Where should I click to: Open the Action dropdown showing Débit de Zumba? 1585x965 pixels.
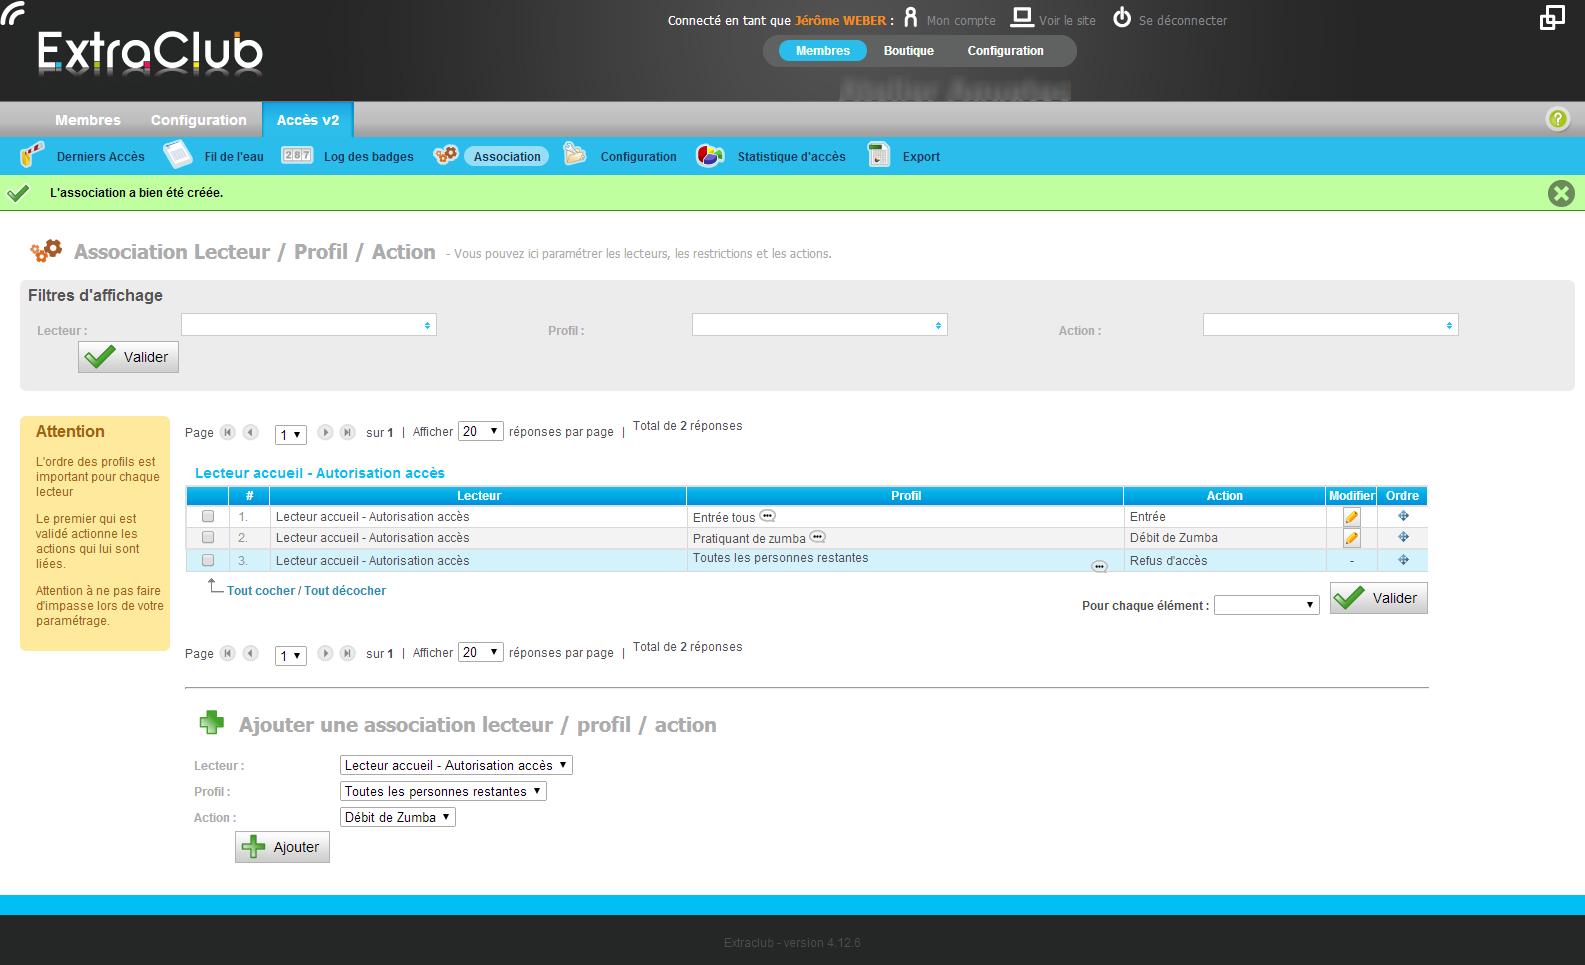click(x=397, y=817)
